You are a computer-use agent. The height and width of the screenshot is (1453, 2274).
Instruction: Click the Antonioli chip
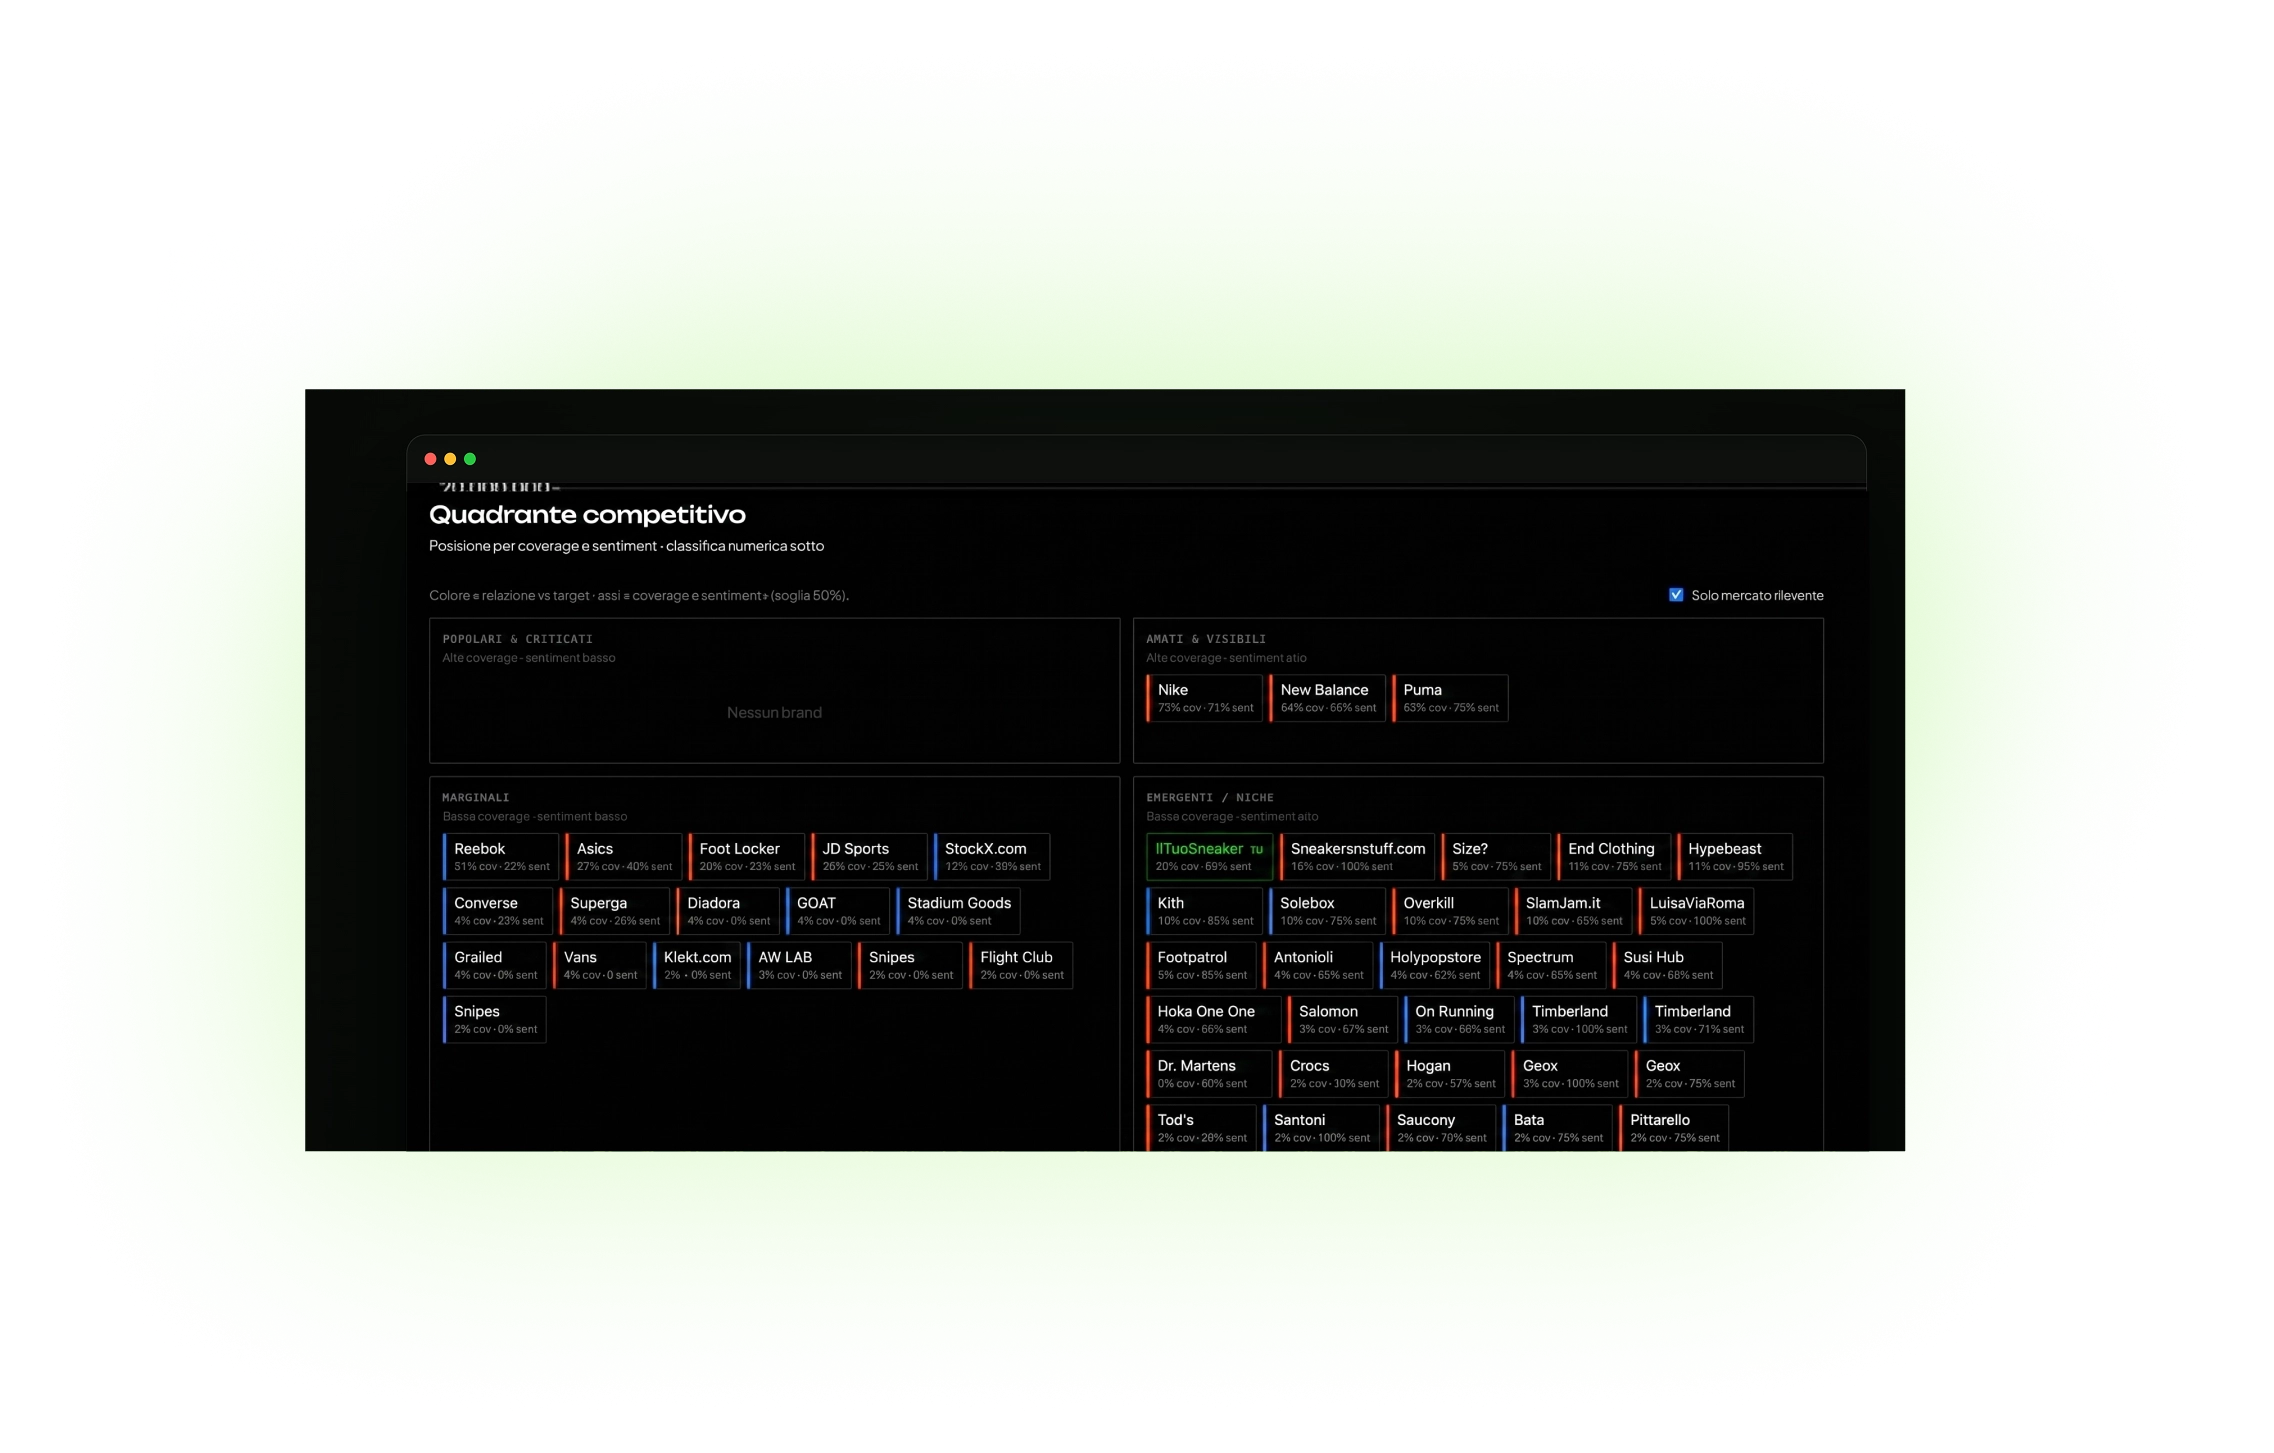pyautogui.click(x=1317, y=965)
